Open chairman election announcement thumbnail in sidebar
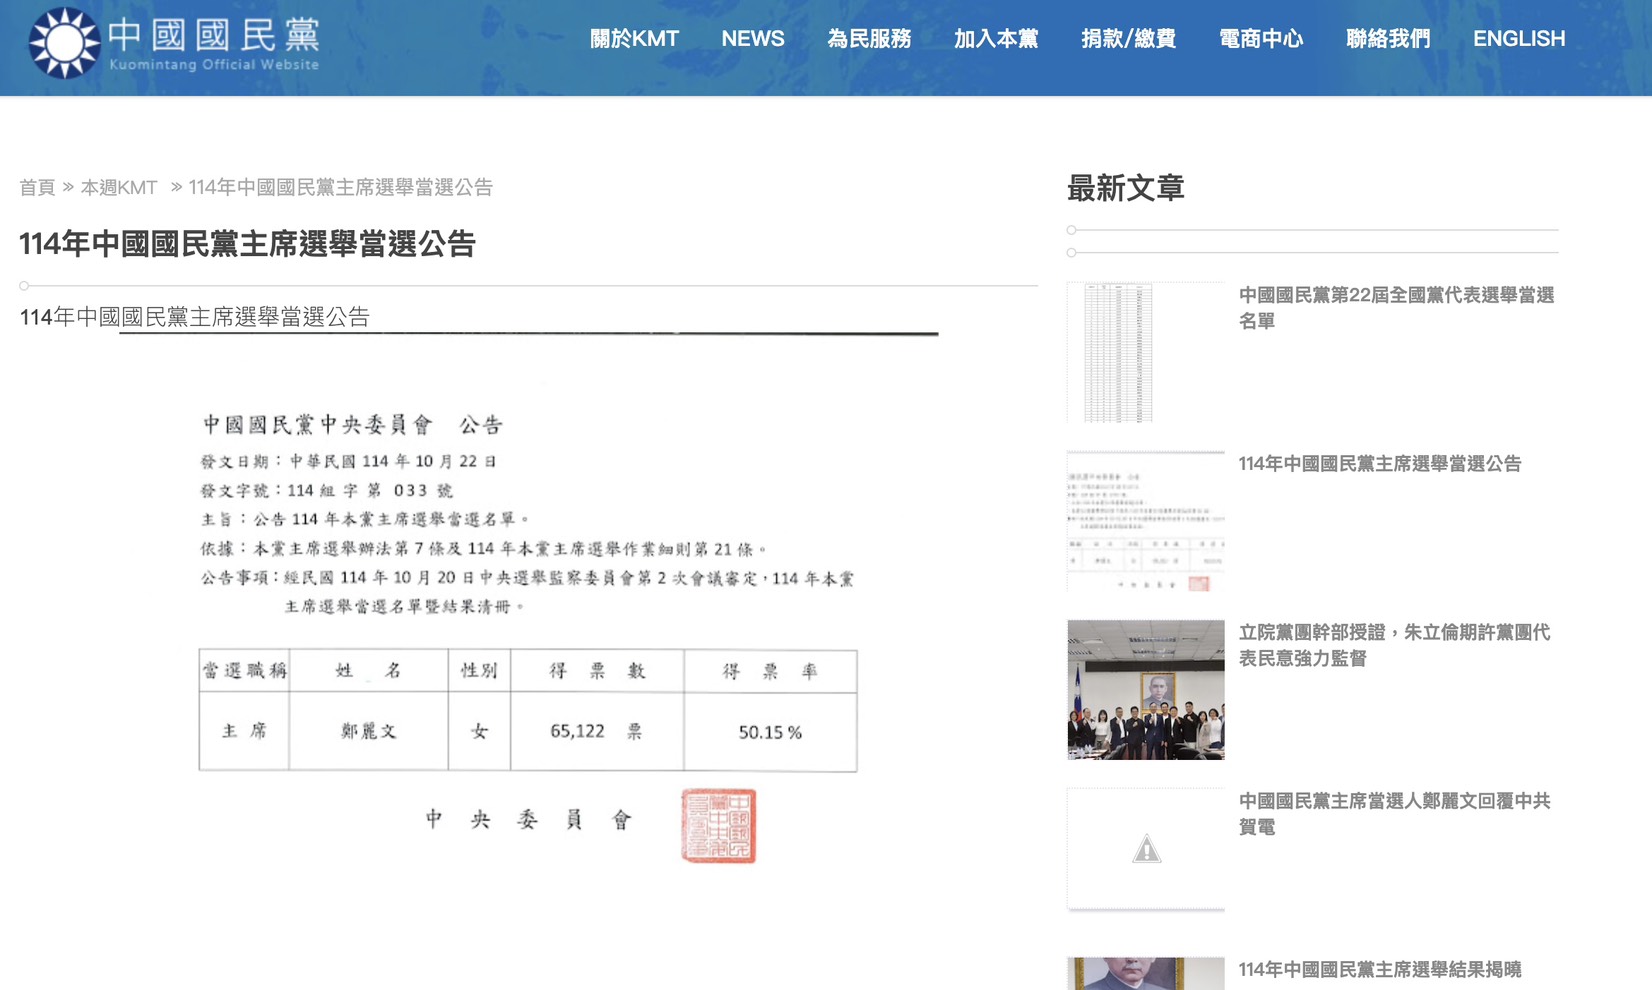Image resolution: width=1652 pixels, height=990 pixels. click(x=1145, y=522)
